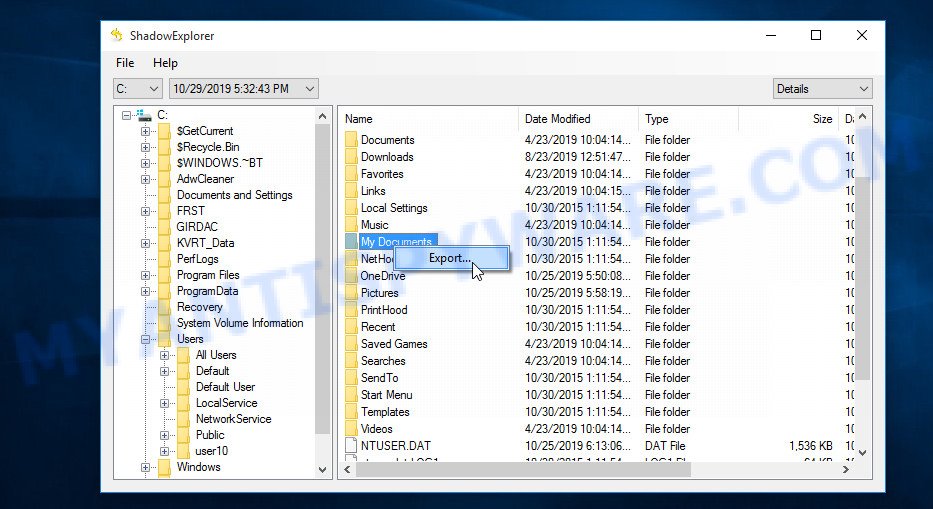Select System Volume Information in tree
Image resolution: width=933 pixels, height=509 pixels.
click(240, 323)
